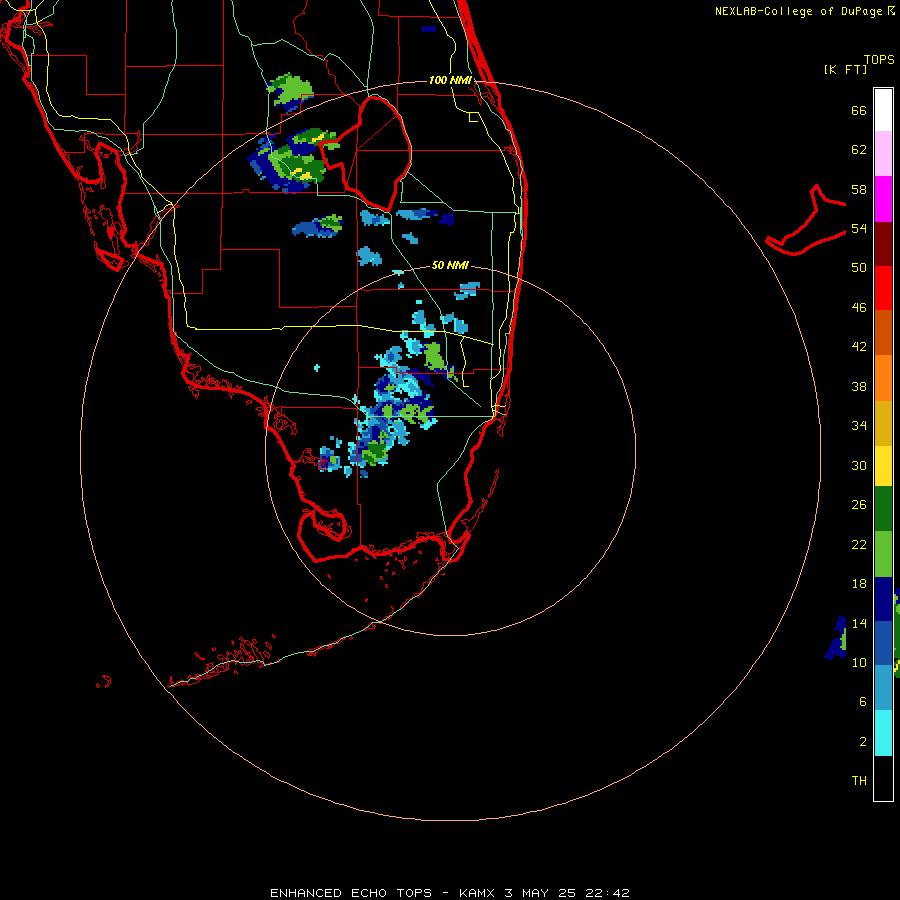Click the "3 MAY 25" date in the caption

pyautogui.click(x=540, y=893)
